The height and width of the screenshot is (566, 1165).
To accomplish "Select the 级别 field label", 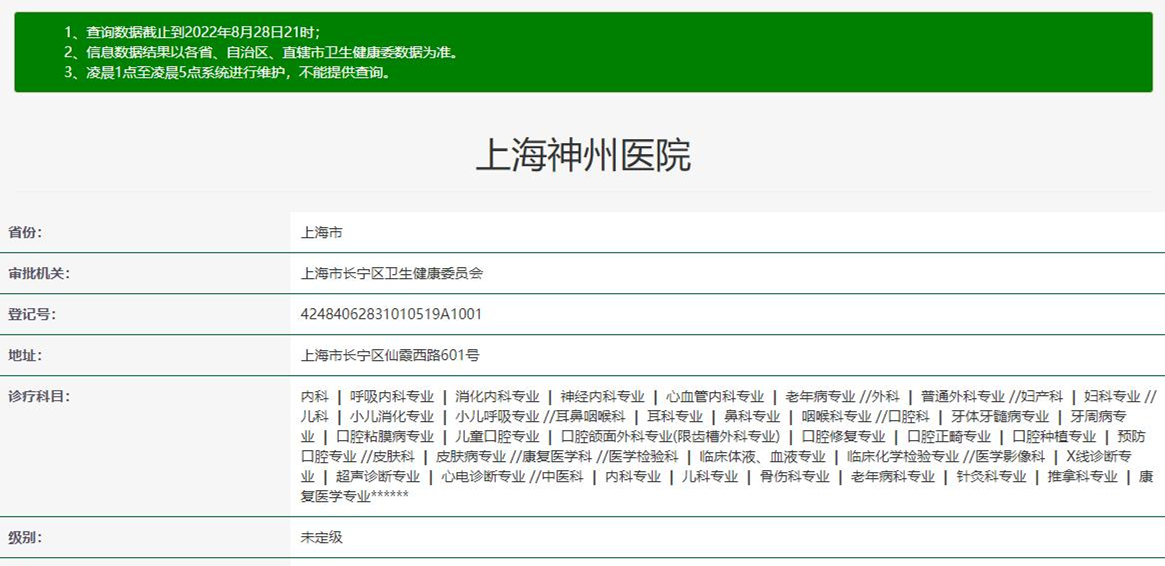I will [25, 537].
